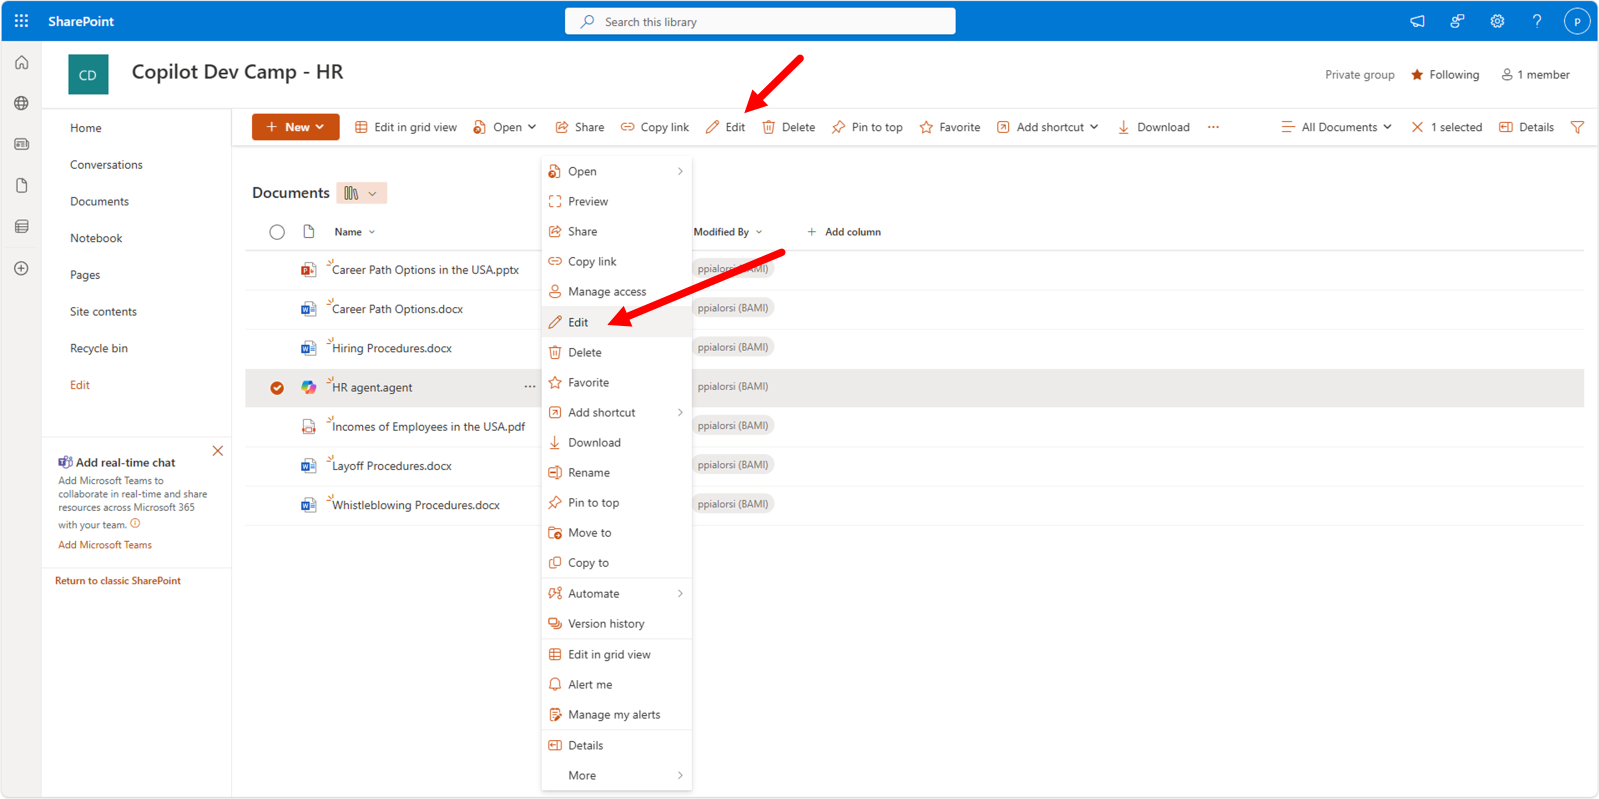The width and height of the screenshot is (1599, 799).
Task: Click Copy link in the command bar
Action: (x=655, y=127)
